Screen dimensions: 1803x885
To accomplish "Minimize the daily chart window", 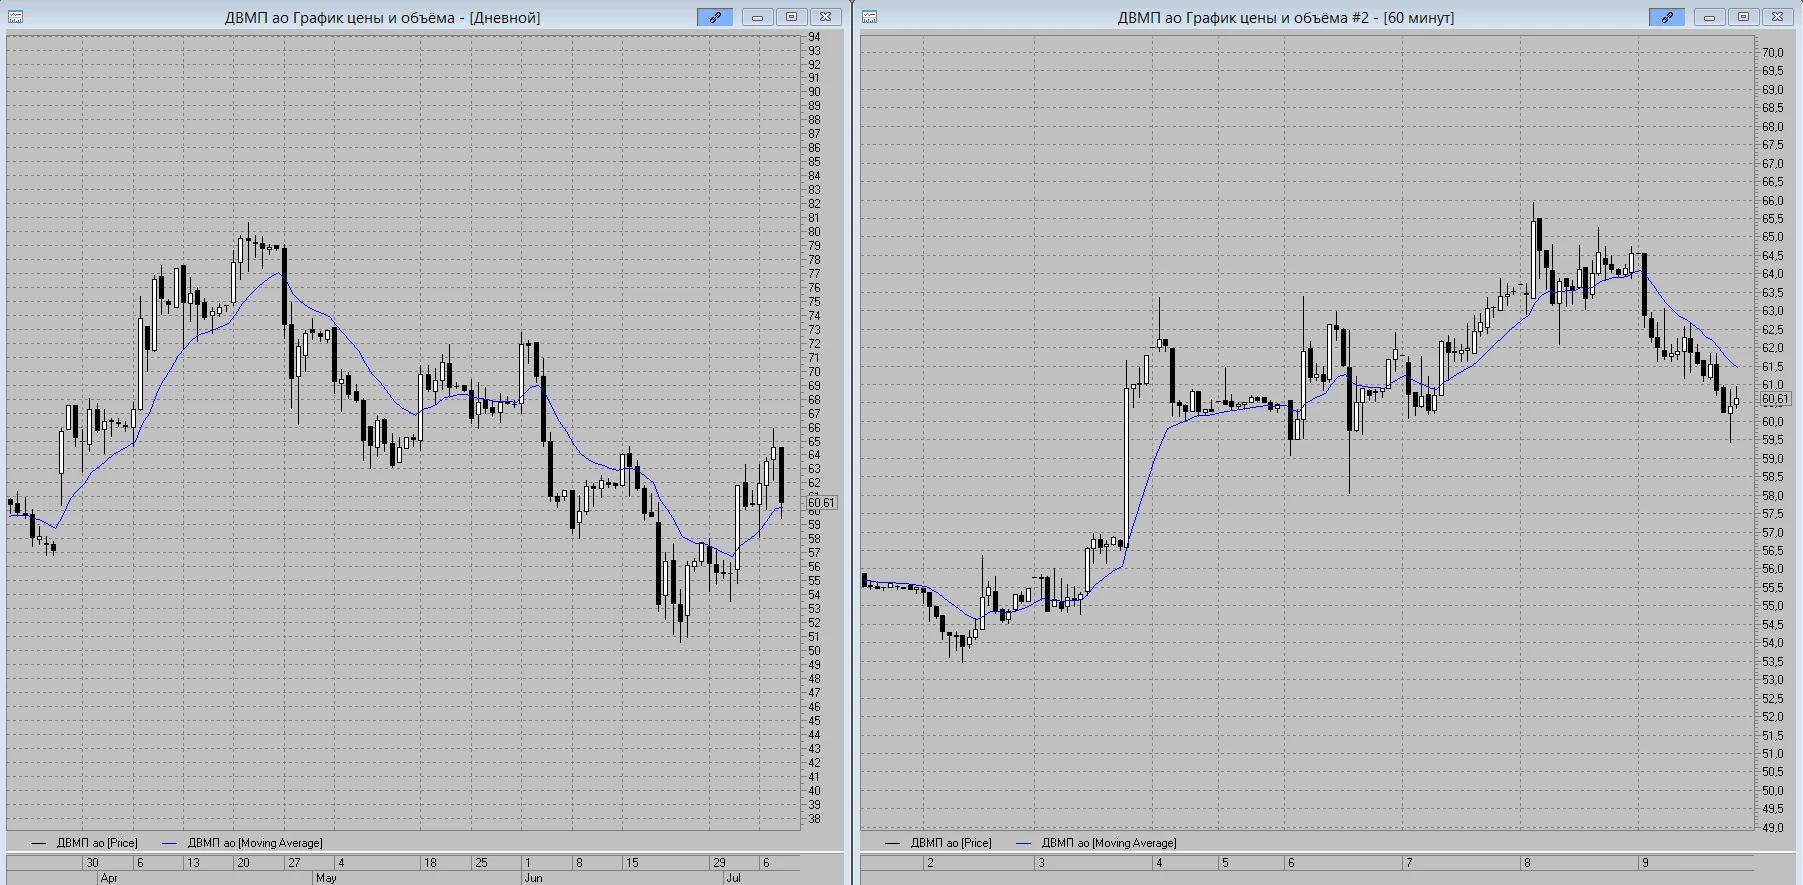I will pos(758,17).
